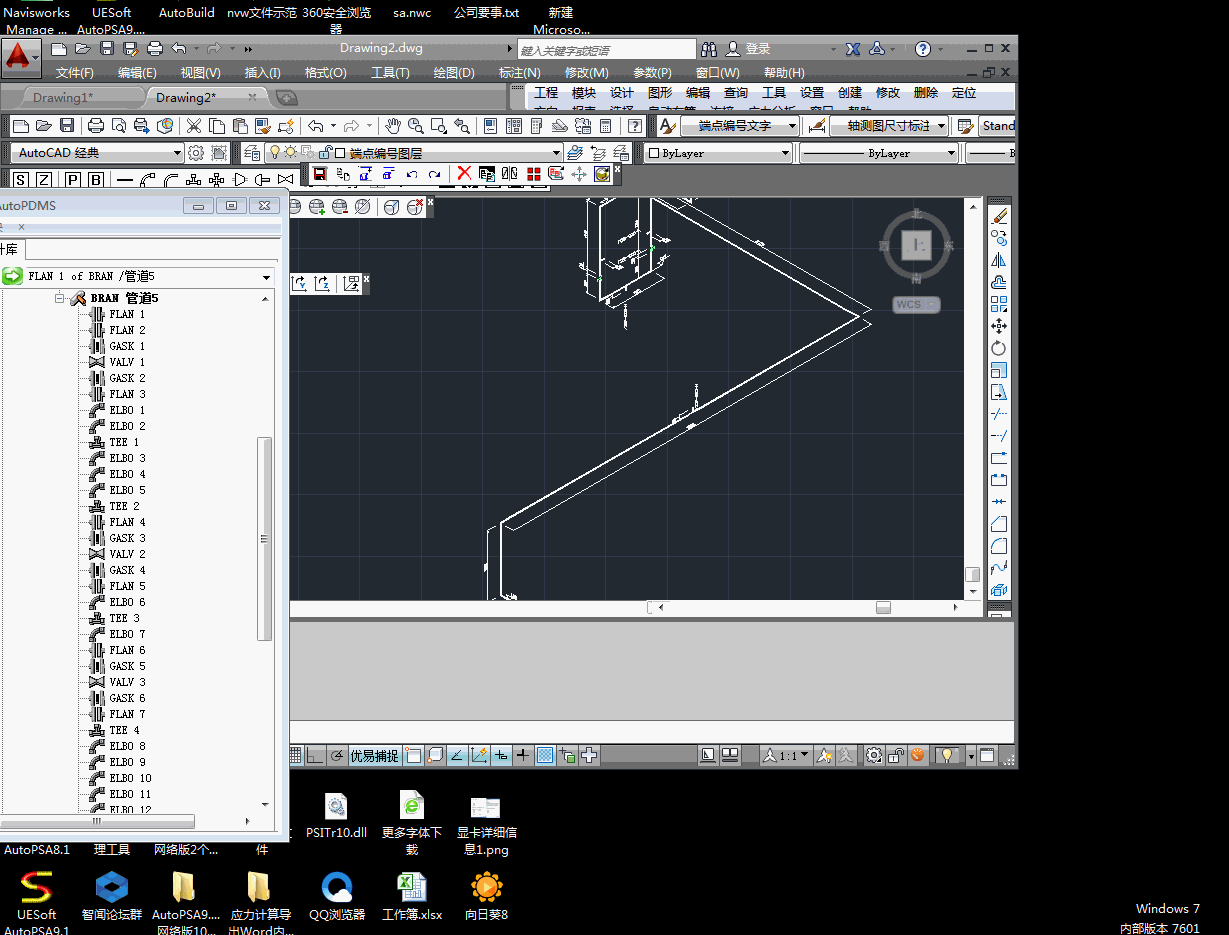The height and width of the screenshot is (935, 1229).
Task: Open annotation scale 1:1 dropdown
Action: (x=784, y=756)
